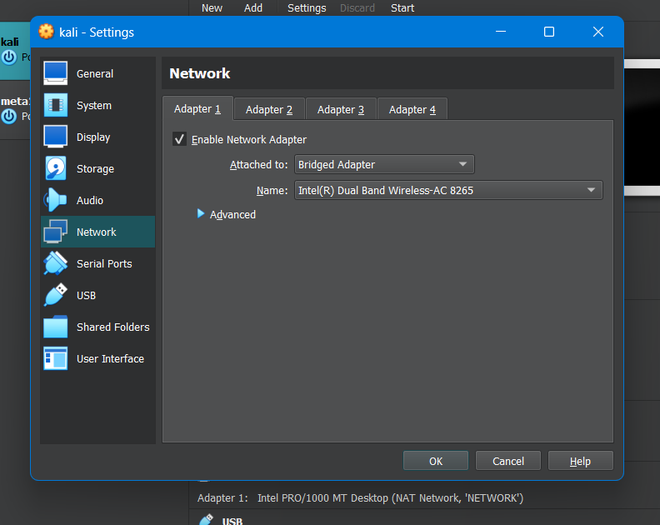Open the Attached to dropdown
This screenshot has width=660, height=525.
pos(384,164)
